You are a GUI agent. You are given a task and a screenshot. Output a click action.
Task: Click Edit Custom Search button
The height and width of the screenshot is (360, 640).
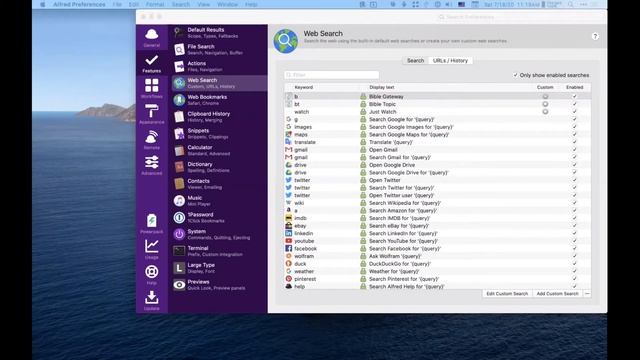507,293
